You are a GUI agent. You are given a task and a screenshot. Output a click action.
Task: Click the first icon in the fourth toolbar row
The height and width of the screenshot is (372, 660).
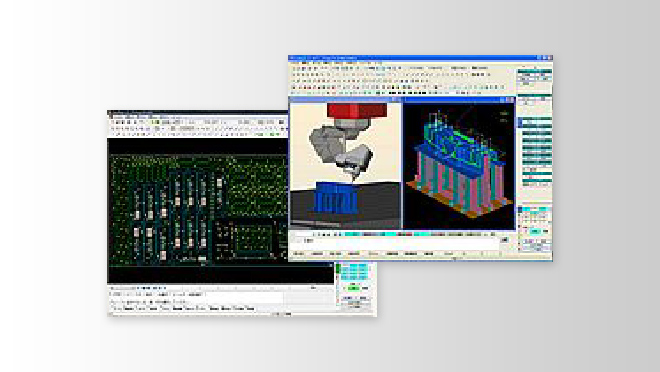coord(294,87)
